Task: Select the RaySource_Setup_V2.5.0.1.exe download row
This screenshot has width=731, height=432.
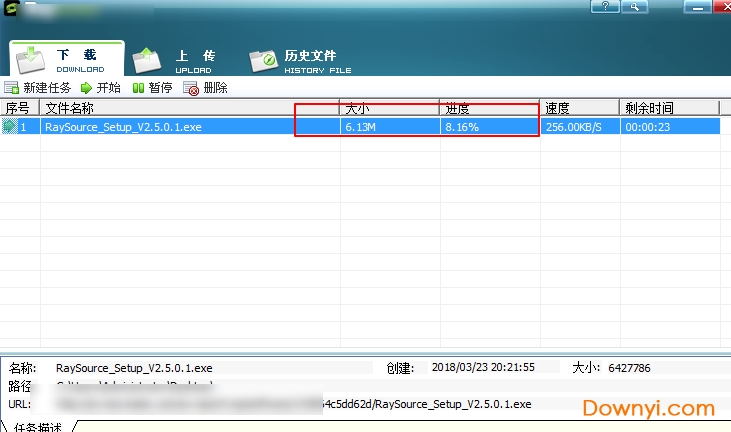Action: point(124,127)
